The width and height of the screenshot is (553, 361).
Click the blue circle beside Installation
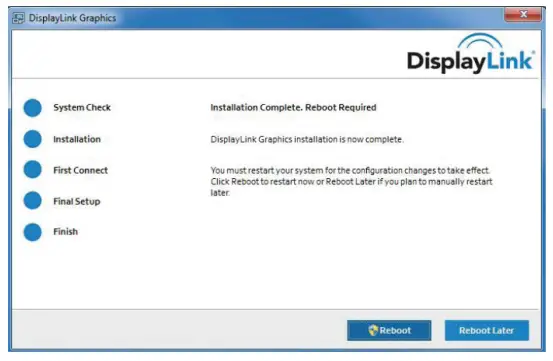tap(32, 139)
